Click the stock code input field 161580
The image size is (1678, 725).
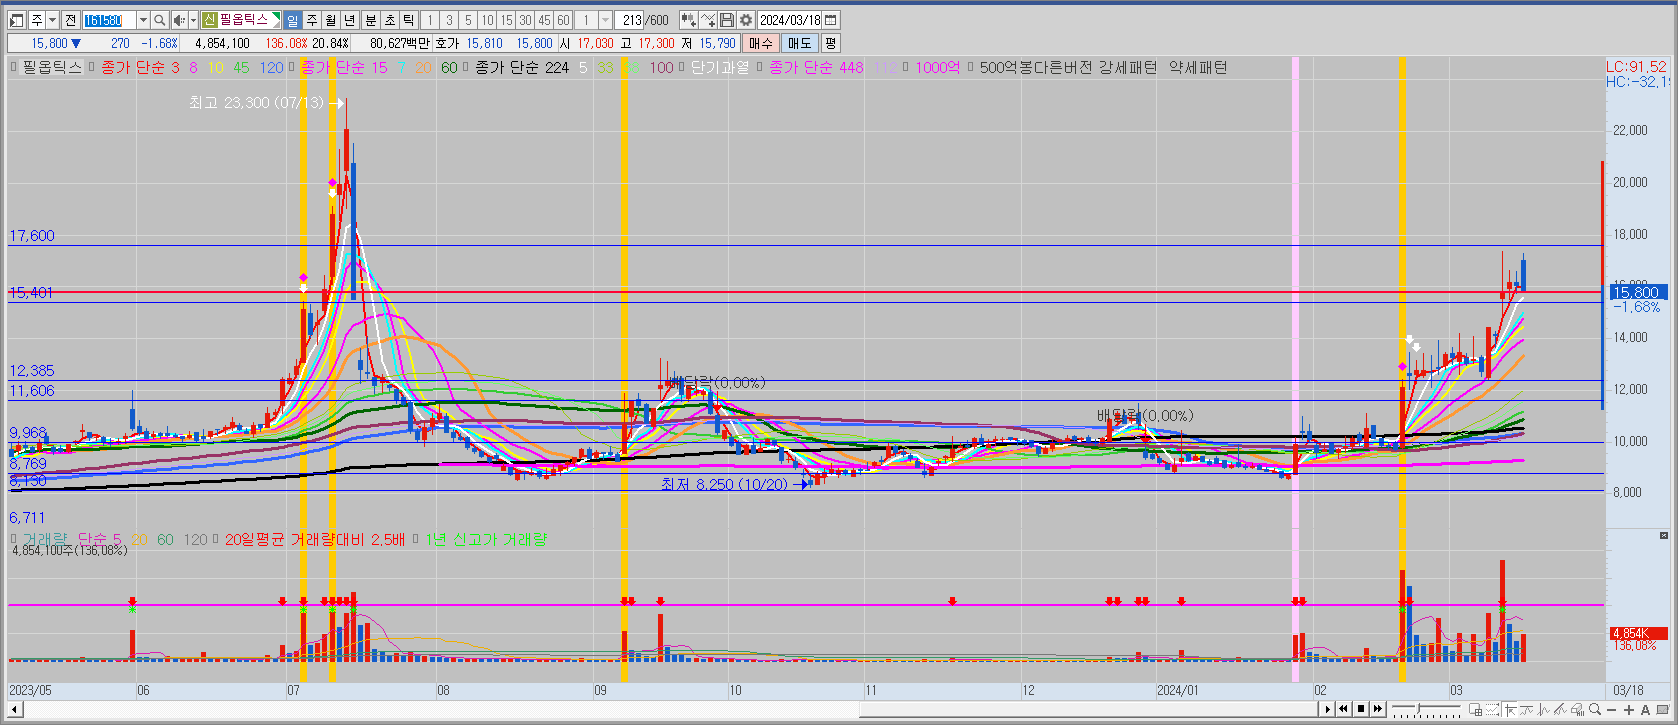(109, 20)
